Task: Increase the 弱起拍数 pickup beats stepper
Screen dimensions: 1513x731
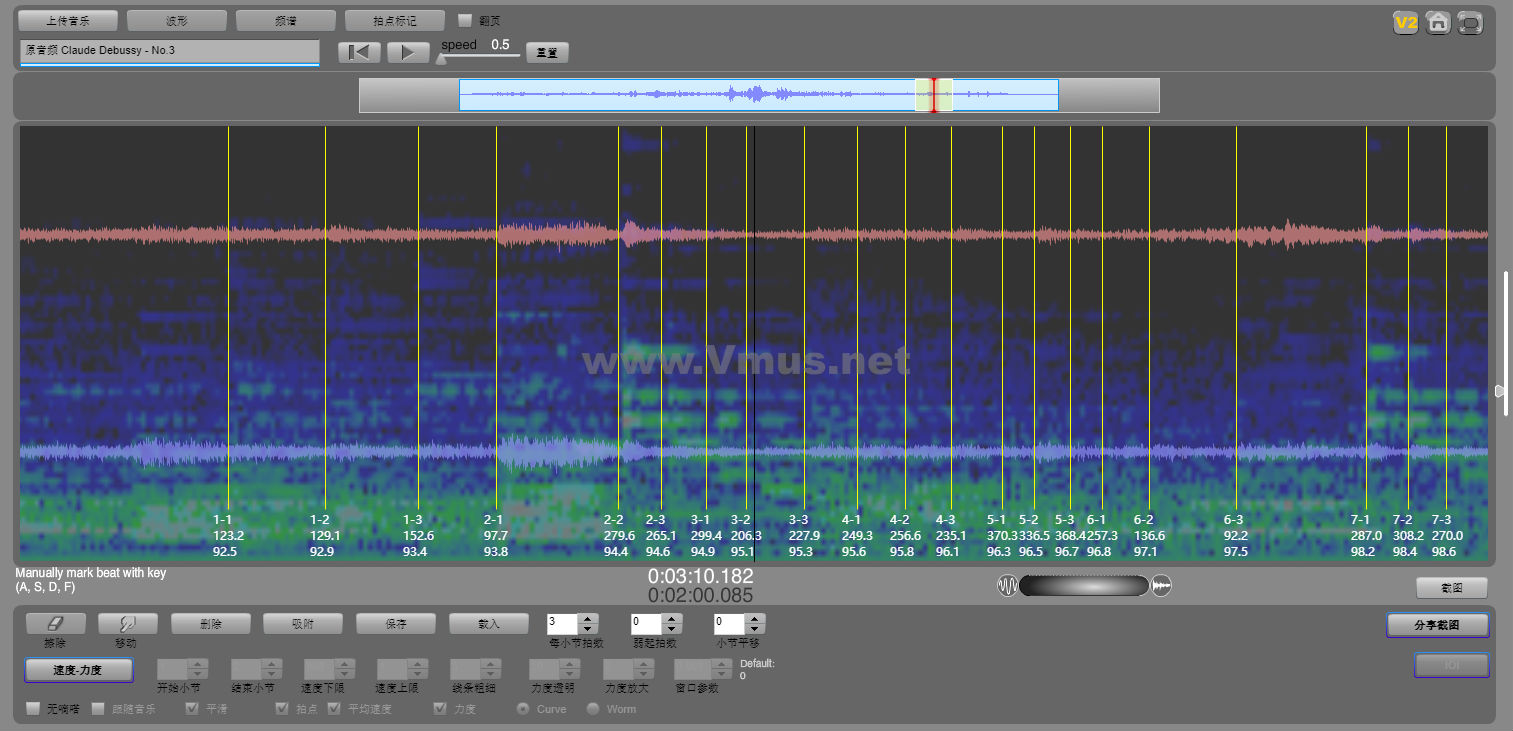Action: tap(672, 618)
